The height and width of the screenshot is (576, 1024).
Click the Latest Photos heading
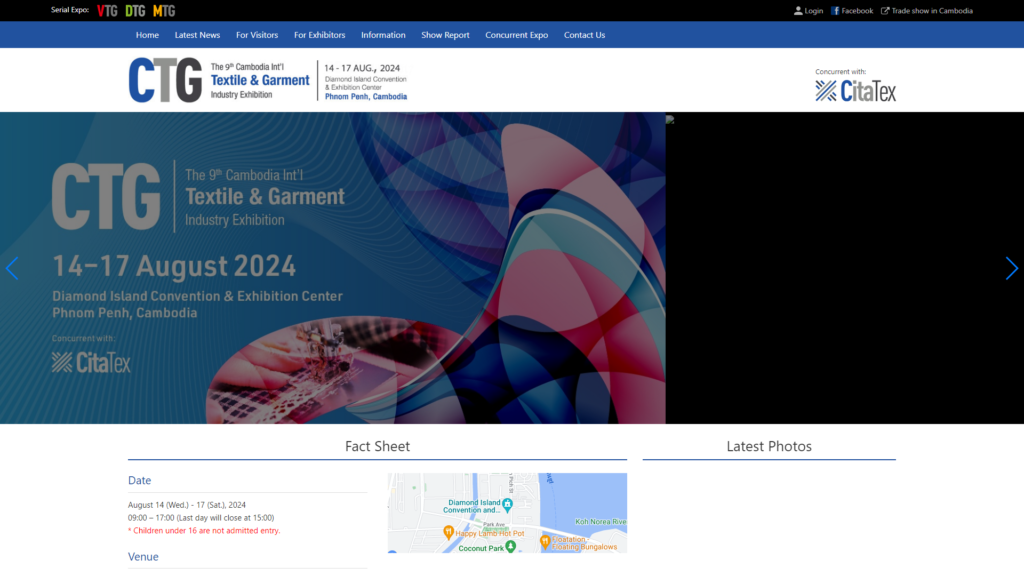coord(769,446)
